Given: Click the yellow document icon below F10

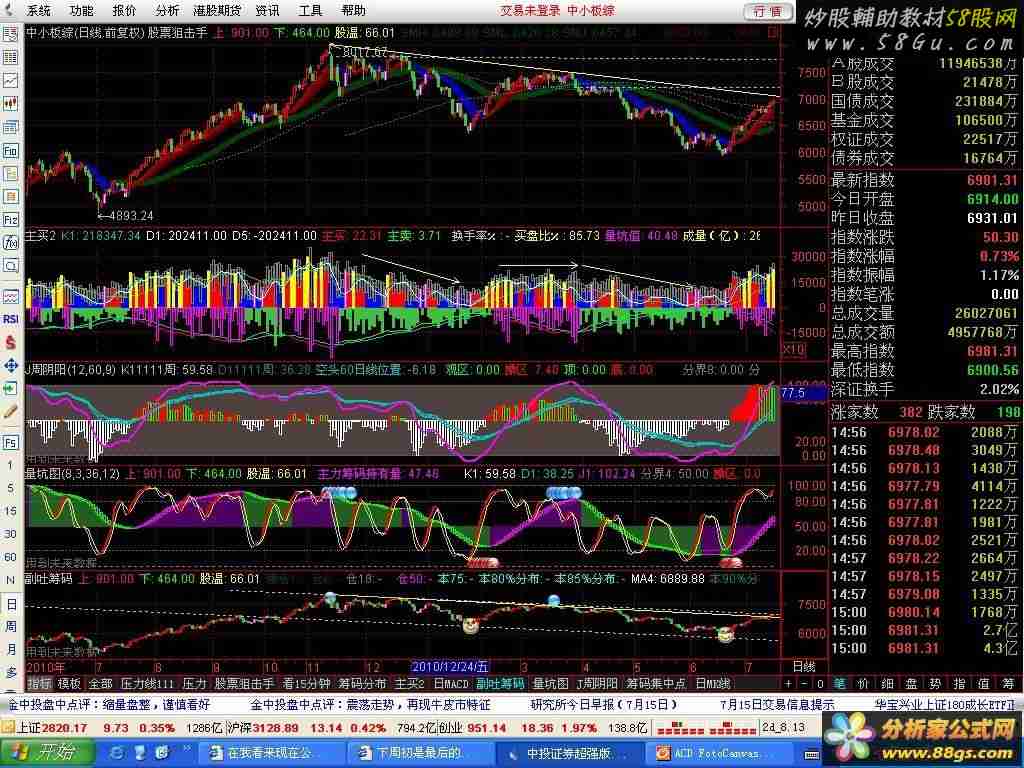Looking at the screenshot, I should [10, 174].
